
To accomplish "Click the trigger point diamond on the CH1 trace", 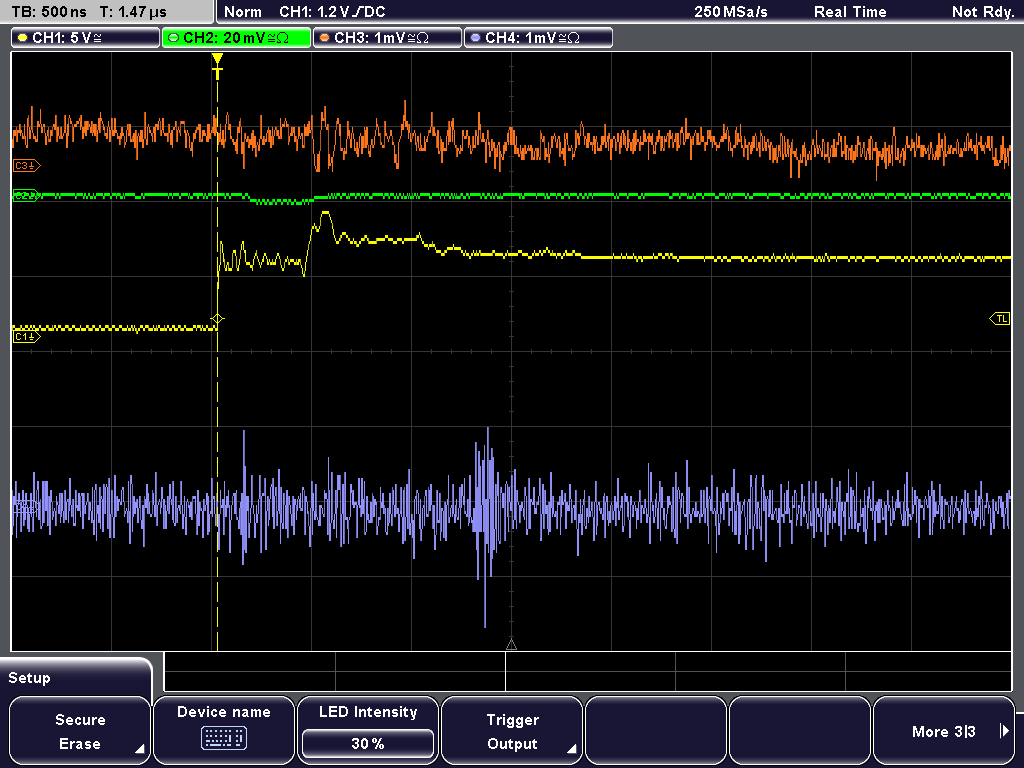I will (x=217, y=319).
